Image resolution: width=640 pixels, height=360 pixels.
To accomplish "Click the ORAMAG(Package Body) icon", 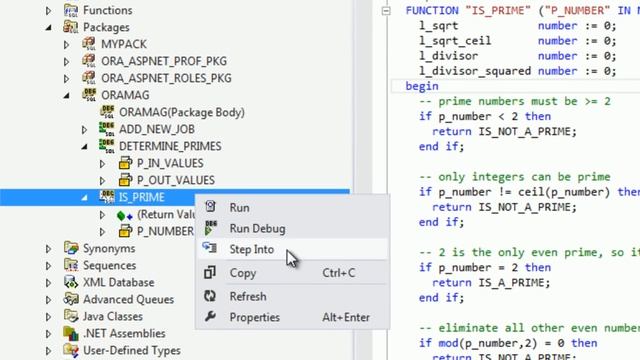I will [107, 112].
